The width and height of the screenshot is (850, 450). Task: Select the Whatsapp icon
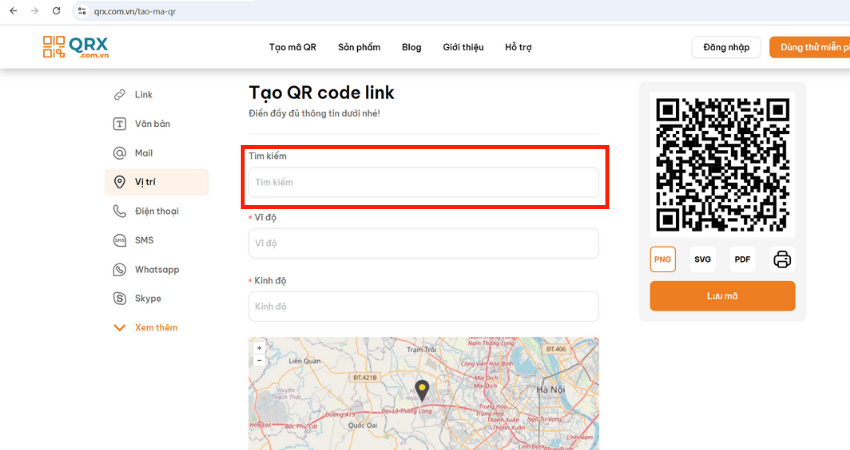[119, 269]
